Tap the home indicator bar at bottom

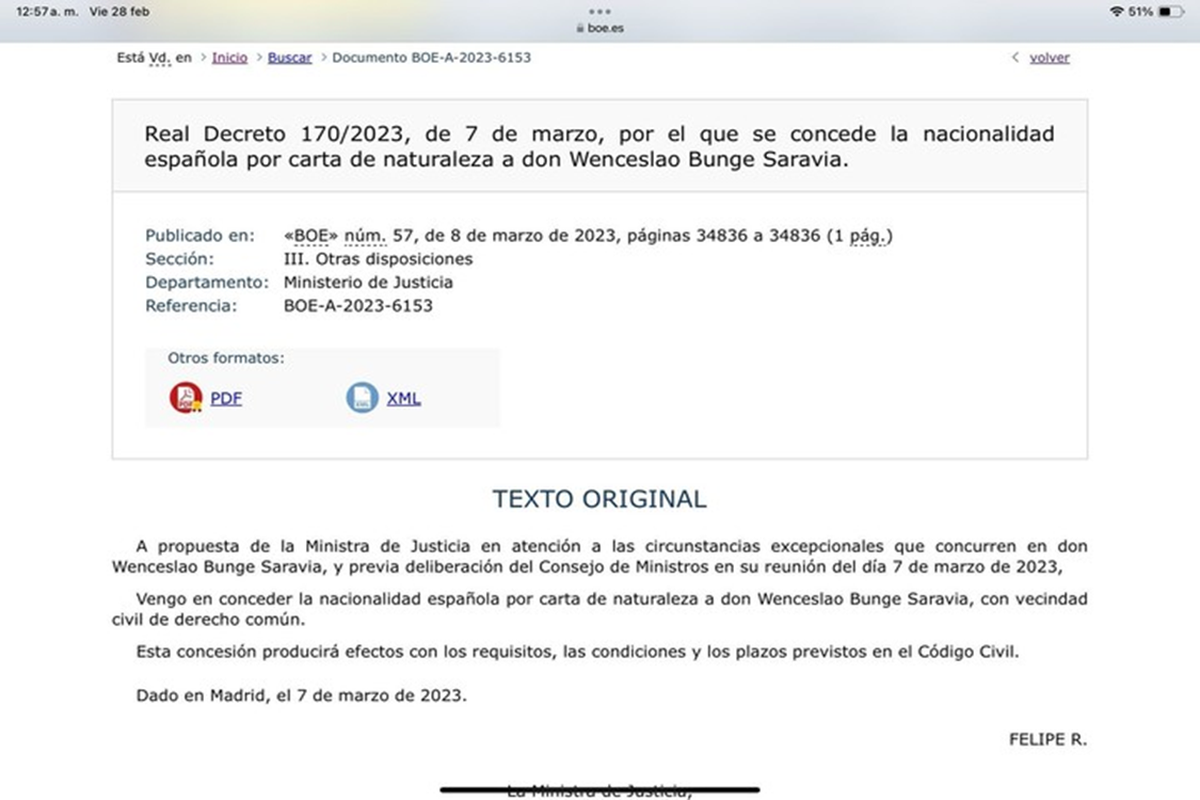[x=599, y=789]
